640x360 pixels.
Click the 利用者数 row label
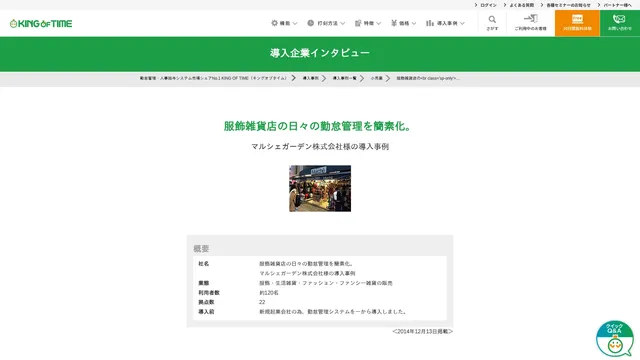(x=209, y=293)
